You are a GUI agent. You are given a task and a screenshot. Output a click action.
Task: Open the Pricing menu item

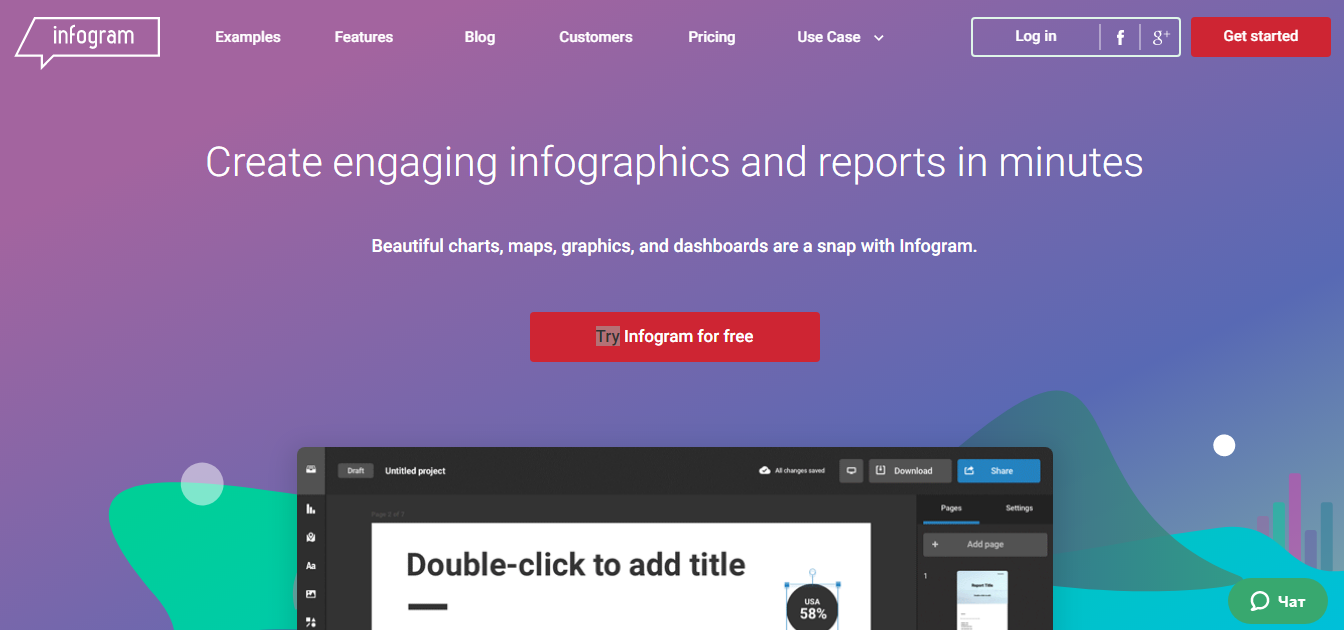point(711,36)
